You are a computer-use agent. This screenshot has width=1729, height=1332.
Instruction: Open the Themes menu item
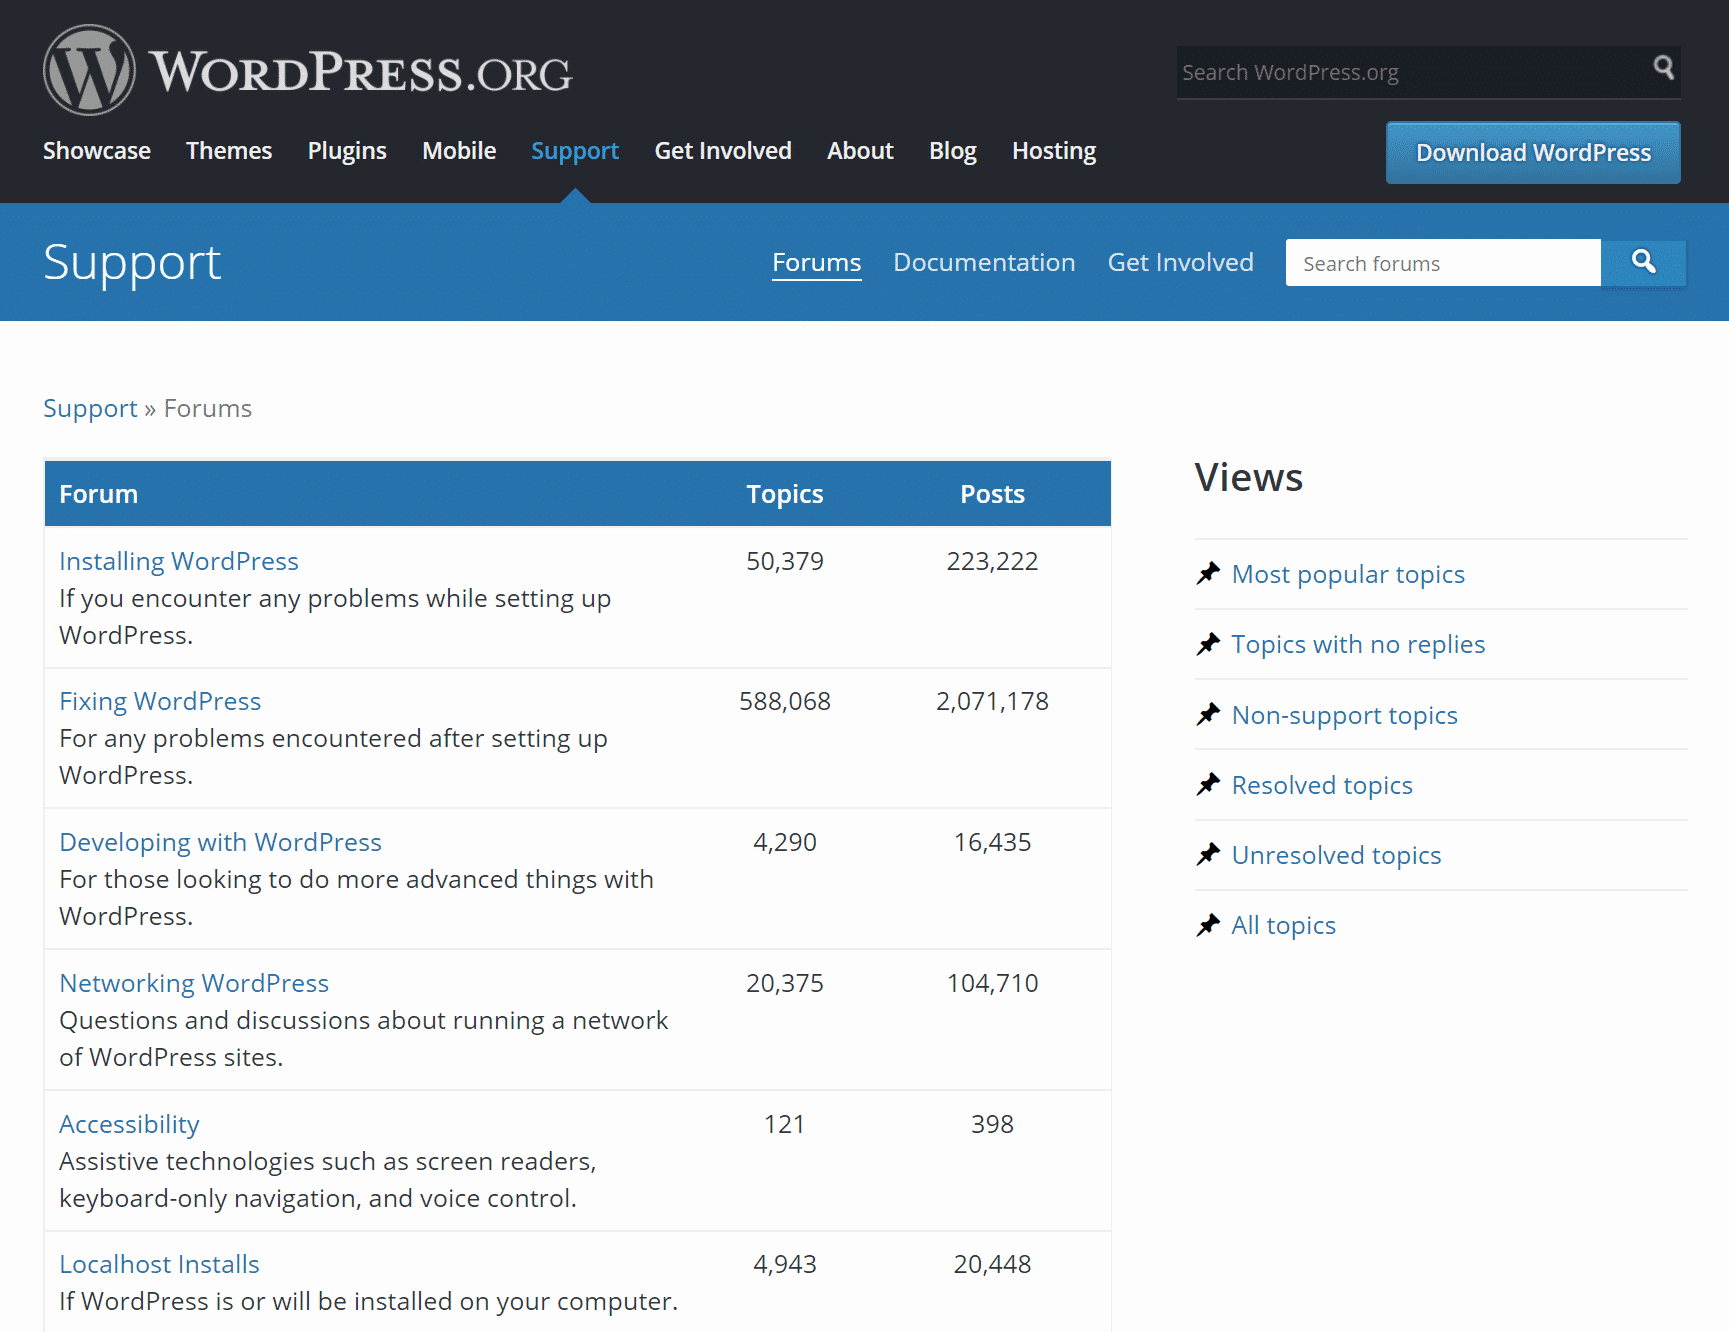point(229,151)
